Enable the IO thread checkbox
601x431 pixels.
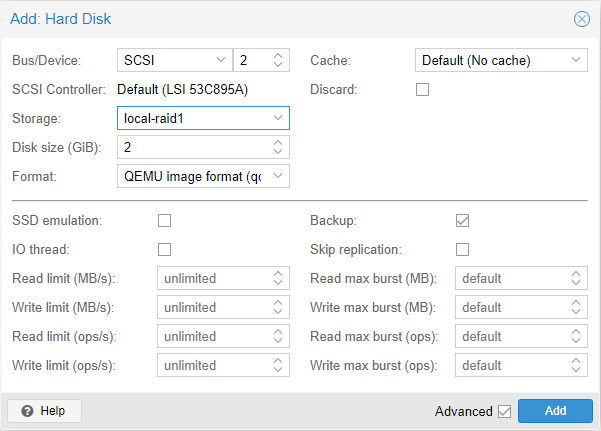tap(165, 249)
